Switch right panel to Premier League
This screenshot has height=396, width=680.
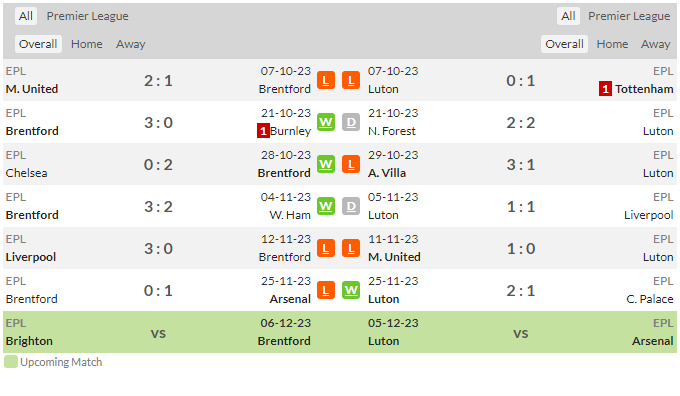tap(629, 16)
